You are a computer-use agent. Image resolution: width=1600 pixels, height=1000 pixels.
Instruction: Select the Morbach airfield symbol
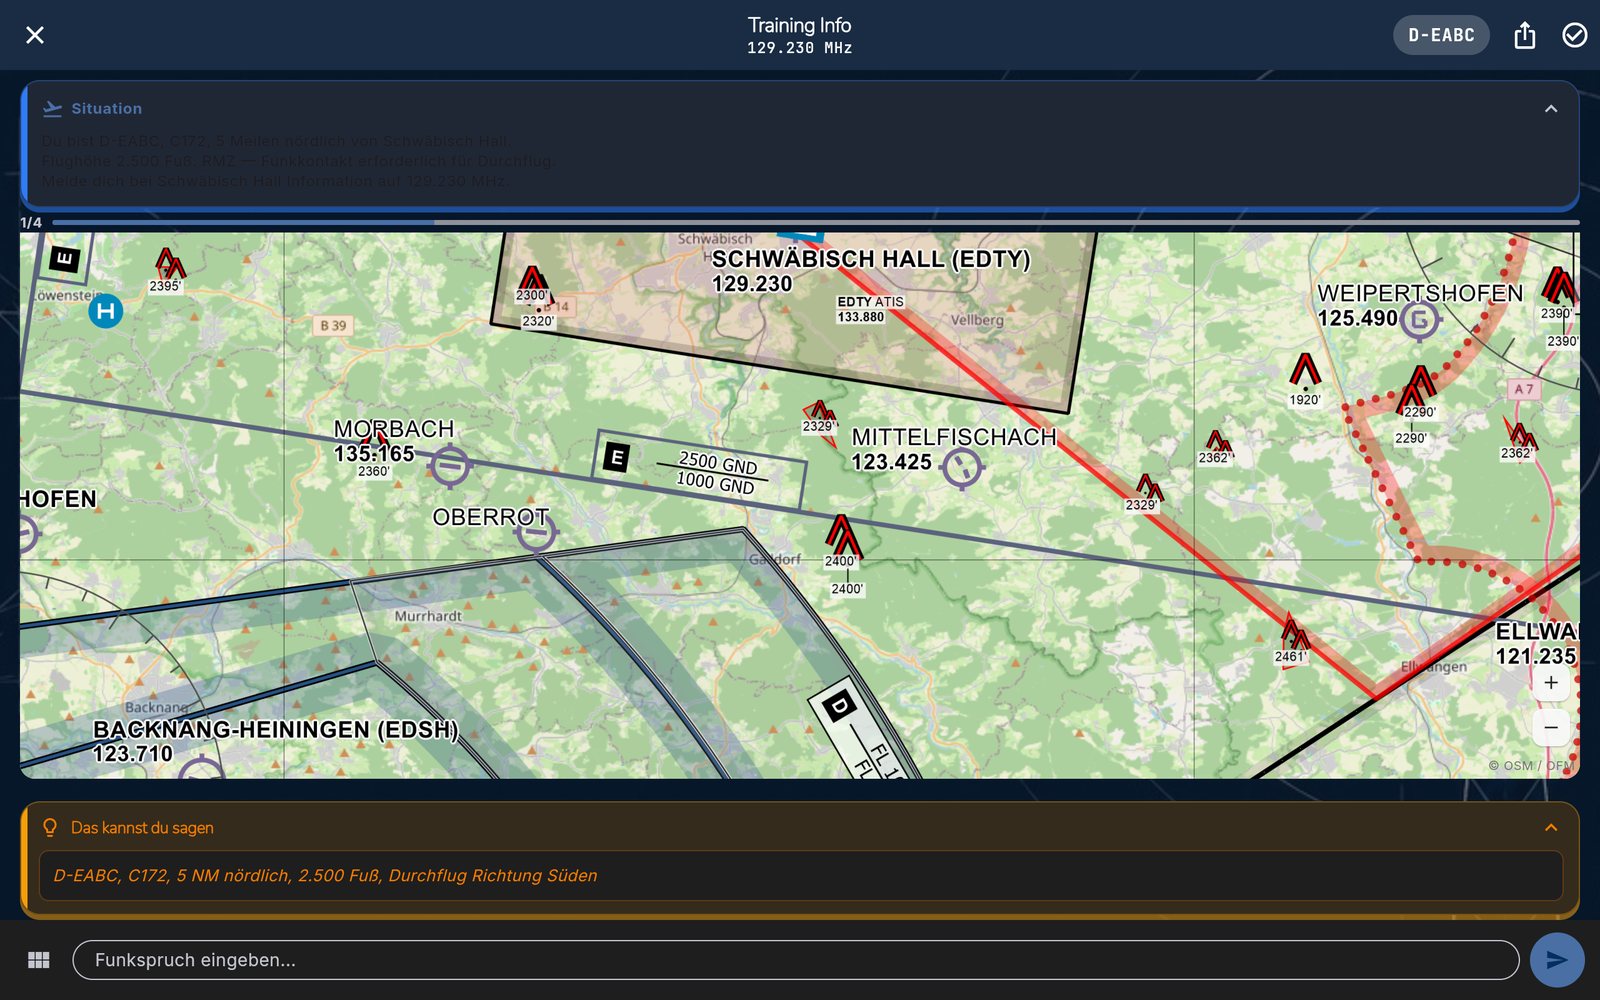[450, 466]
